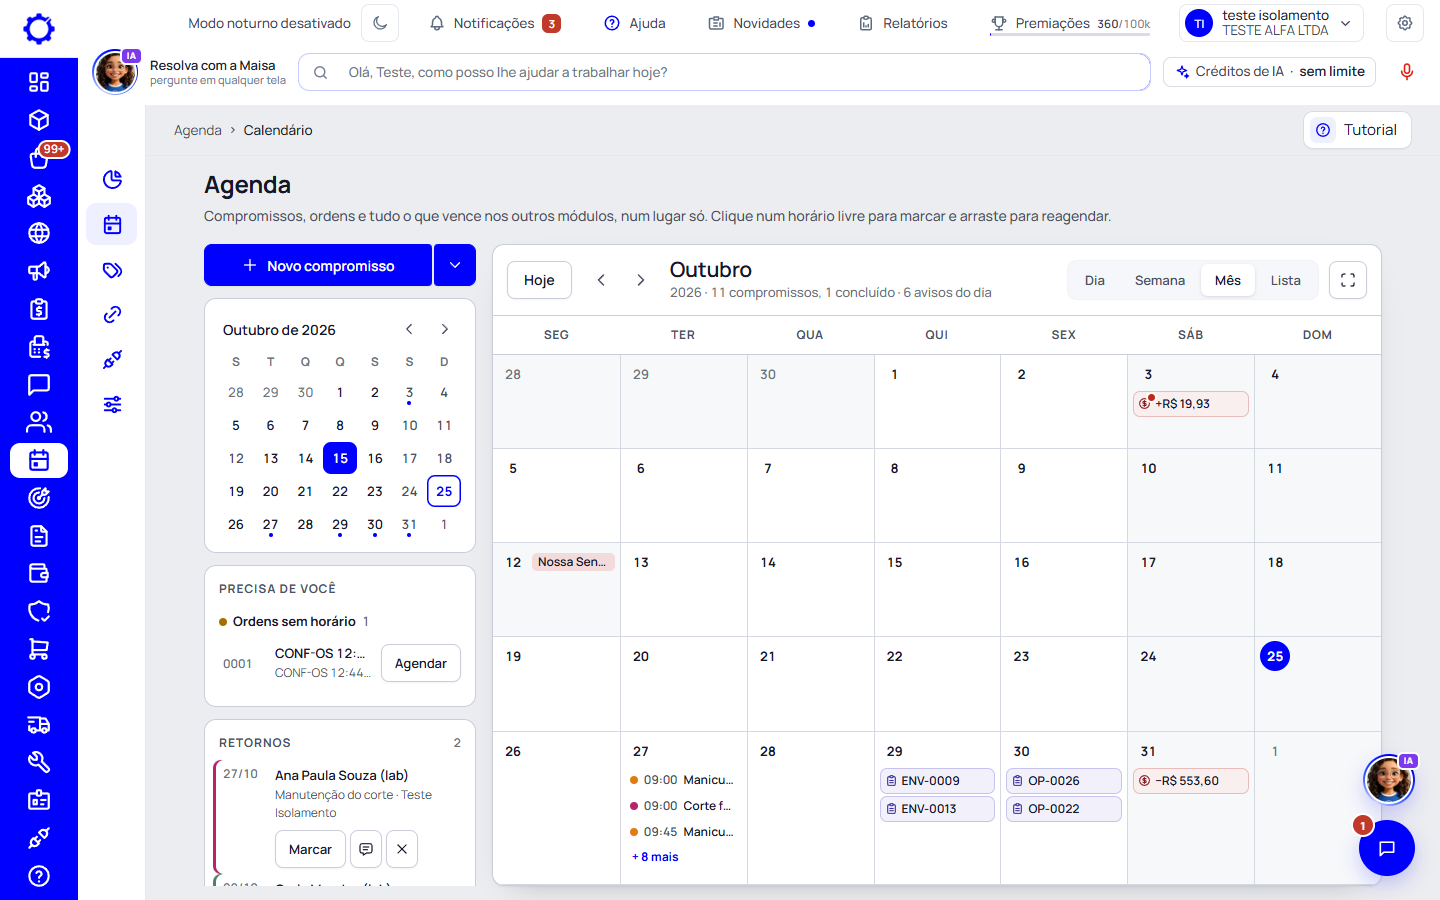This screenshot has width=1440, height=900.
Task: Switch calendar to Semana view
Action: pos(1160,280)
